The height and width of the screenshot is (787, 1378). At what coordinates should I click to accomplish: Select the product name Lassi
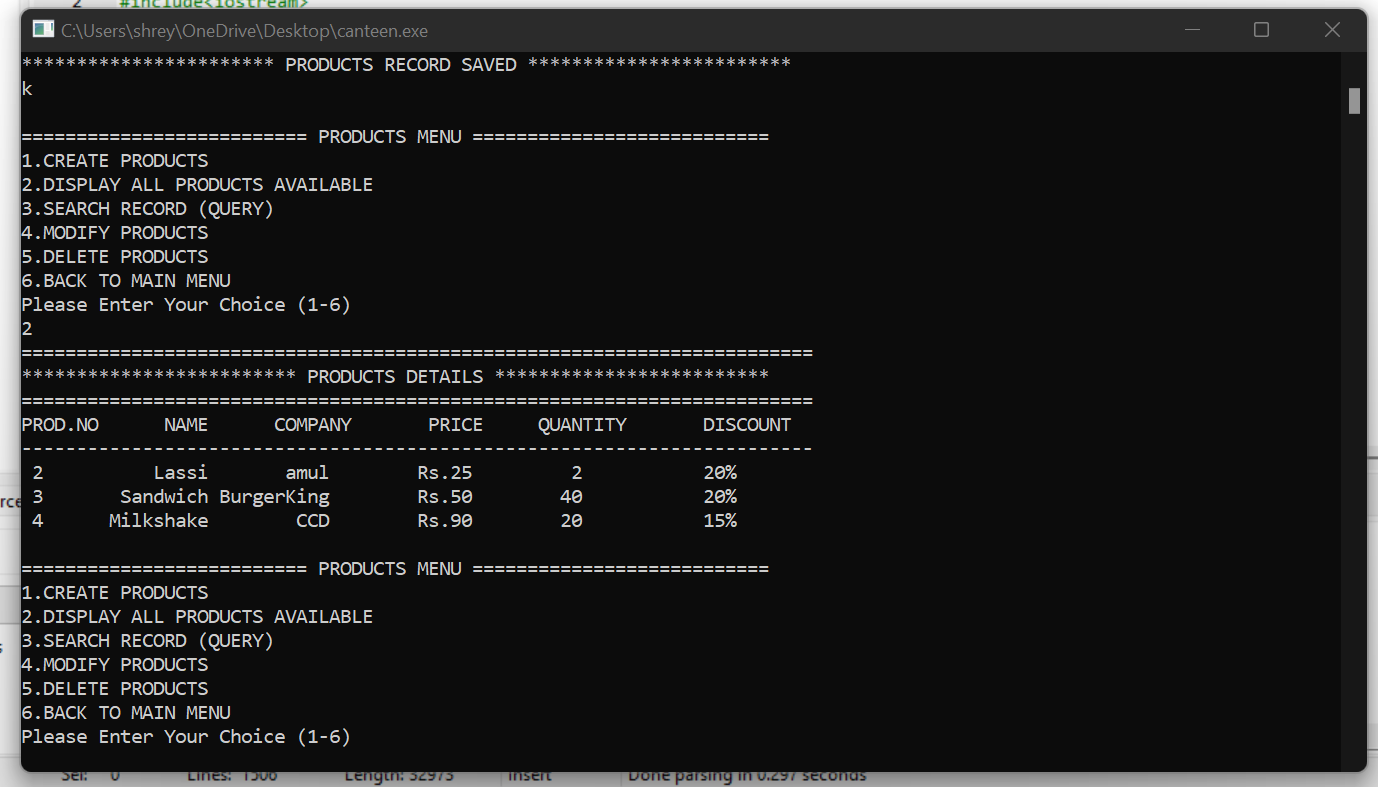pyautogui.click(x=180, y=473)
